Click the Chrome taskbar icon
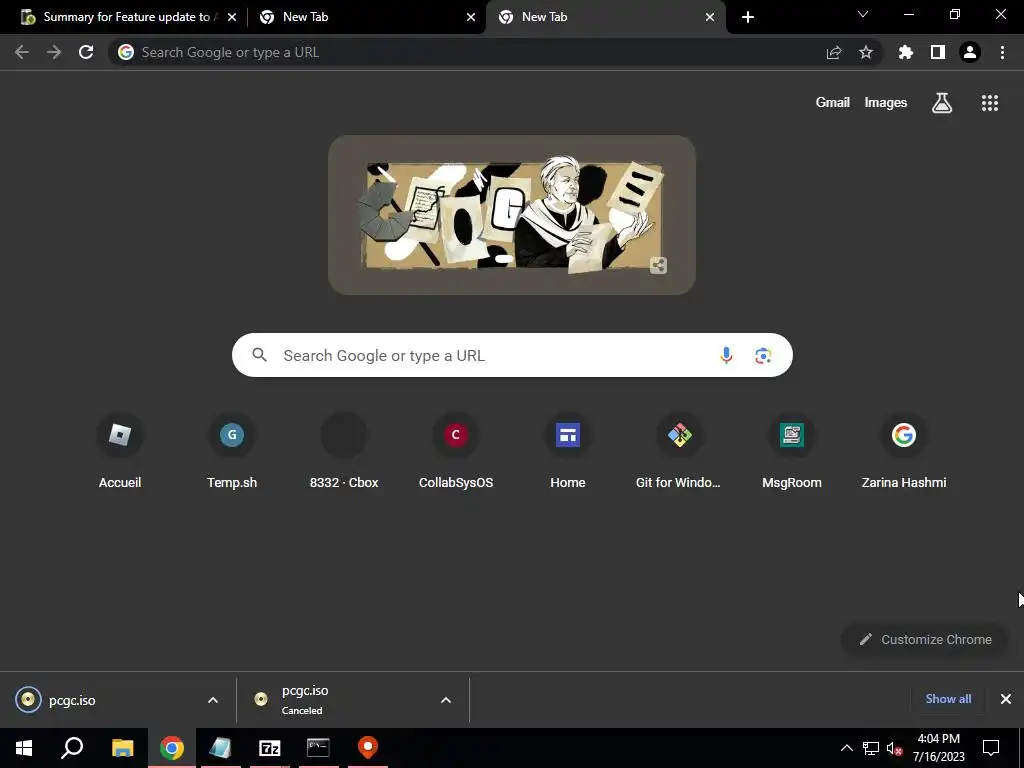 point(172,748)
